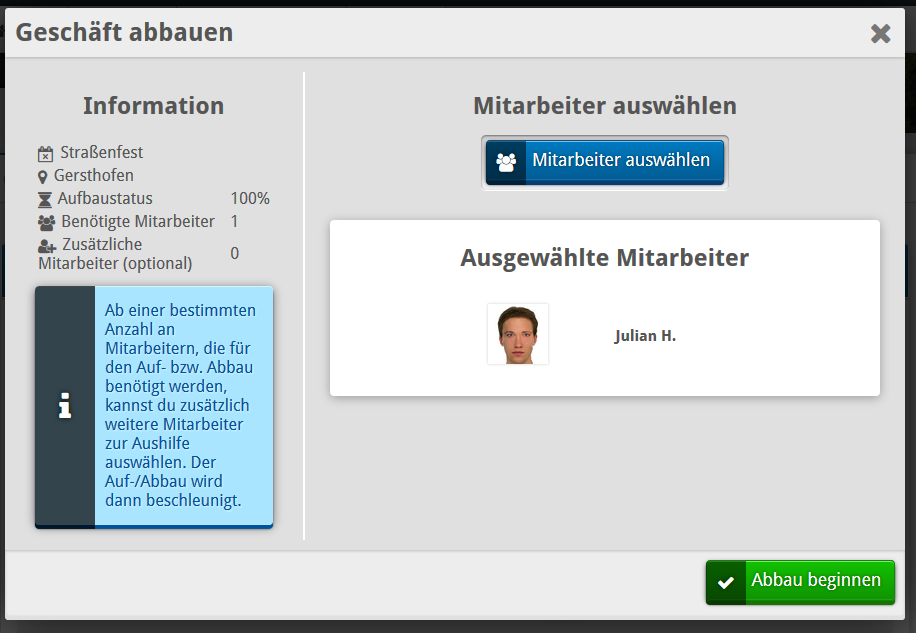
Task: Click the Zusätzliche Mitarbeiter (optional) label
Action: 115,254
